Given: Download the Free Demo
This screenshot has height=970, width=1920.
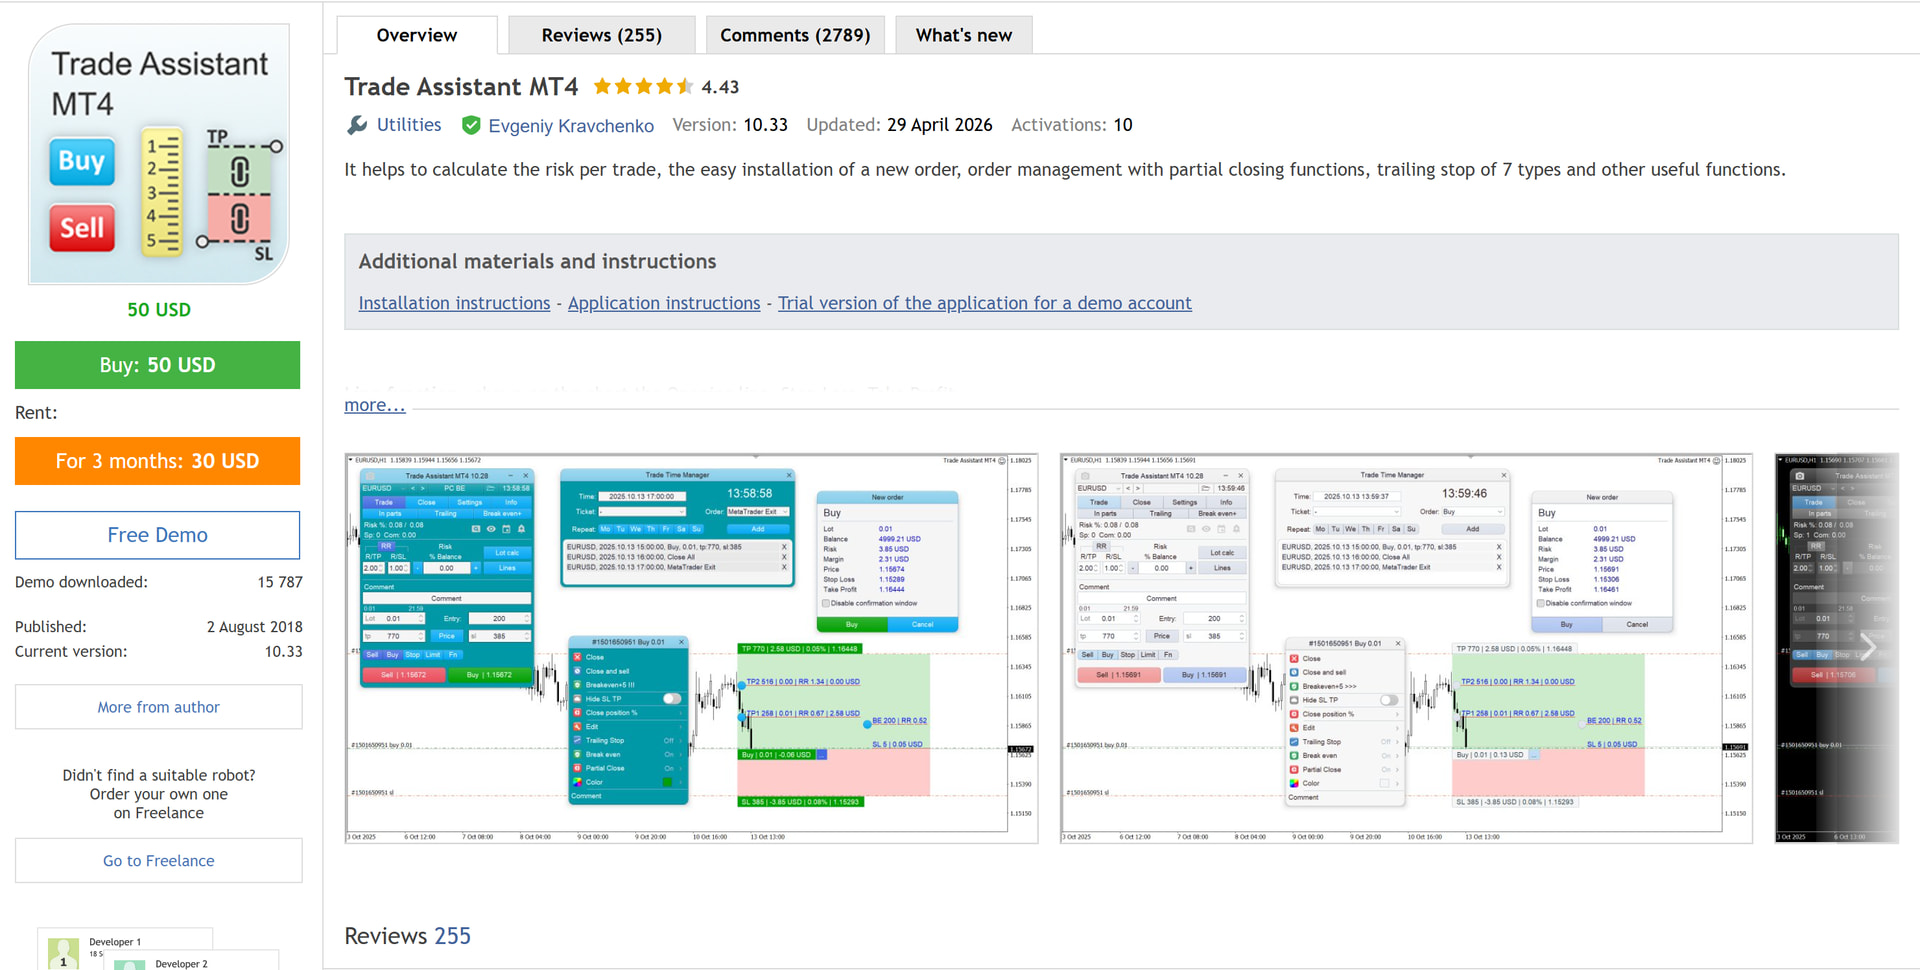Looking at the screenshot, I should pos(158,535).
